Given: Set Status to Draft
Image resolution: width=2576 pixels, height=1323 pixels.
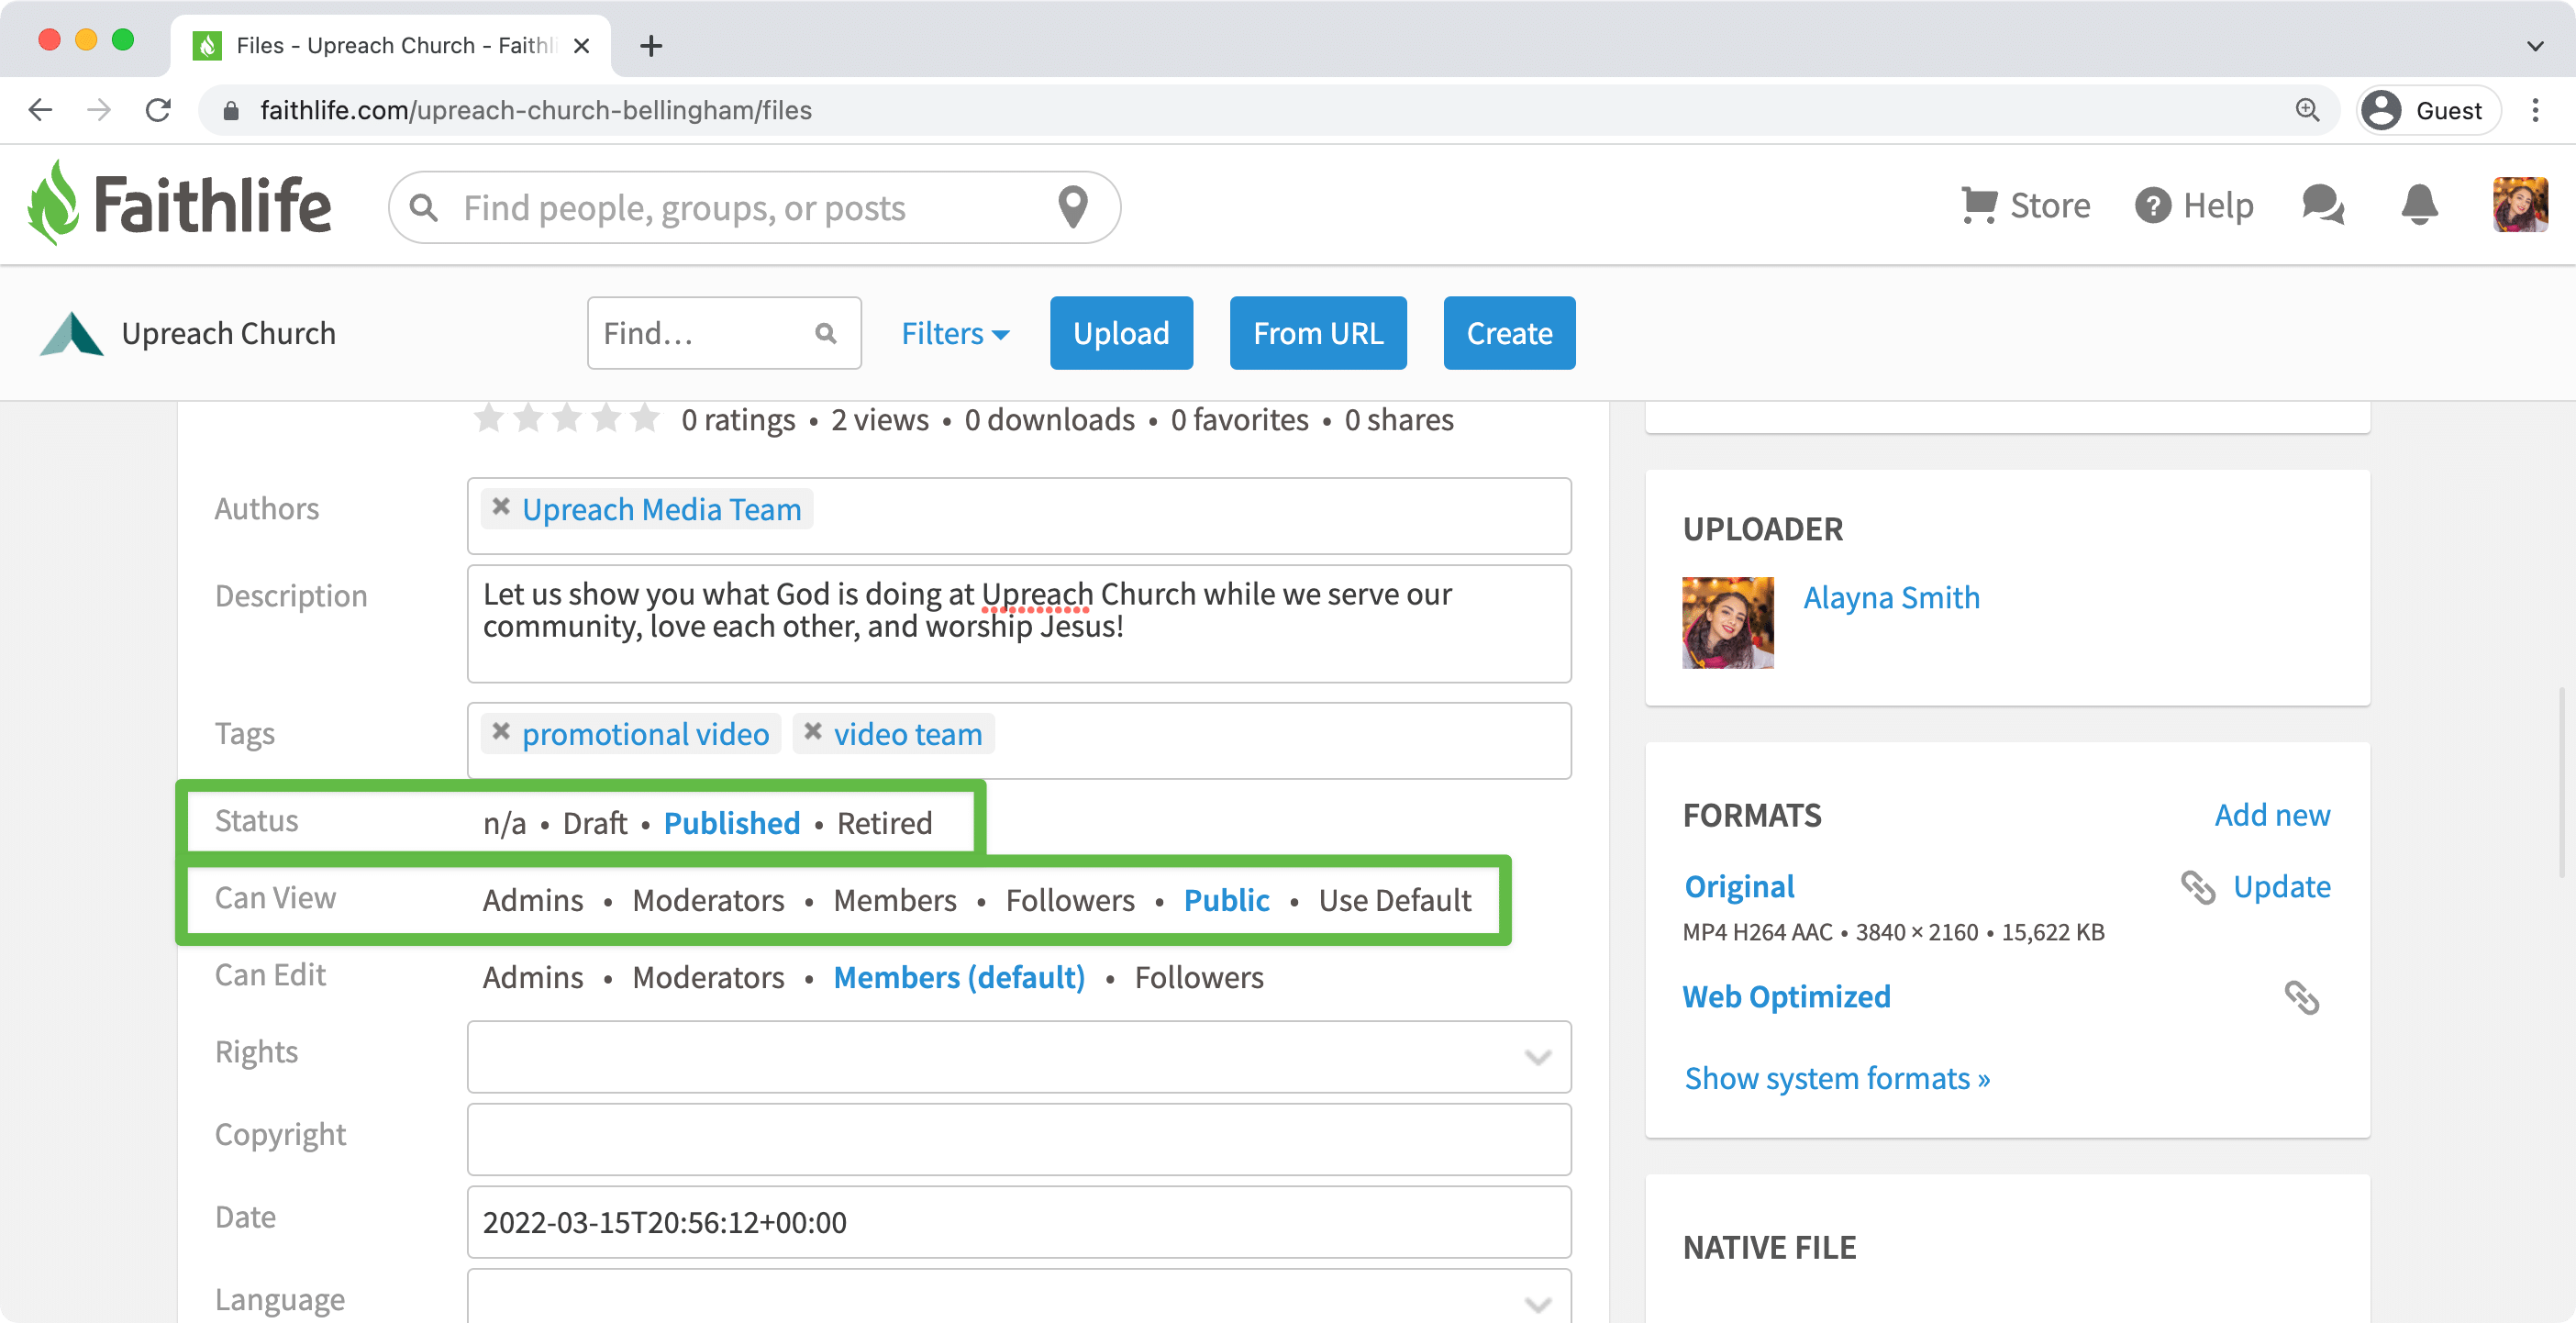Looking at the screenshot, I should coord(595,823).
